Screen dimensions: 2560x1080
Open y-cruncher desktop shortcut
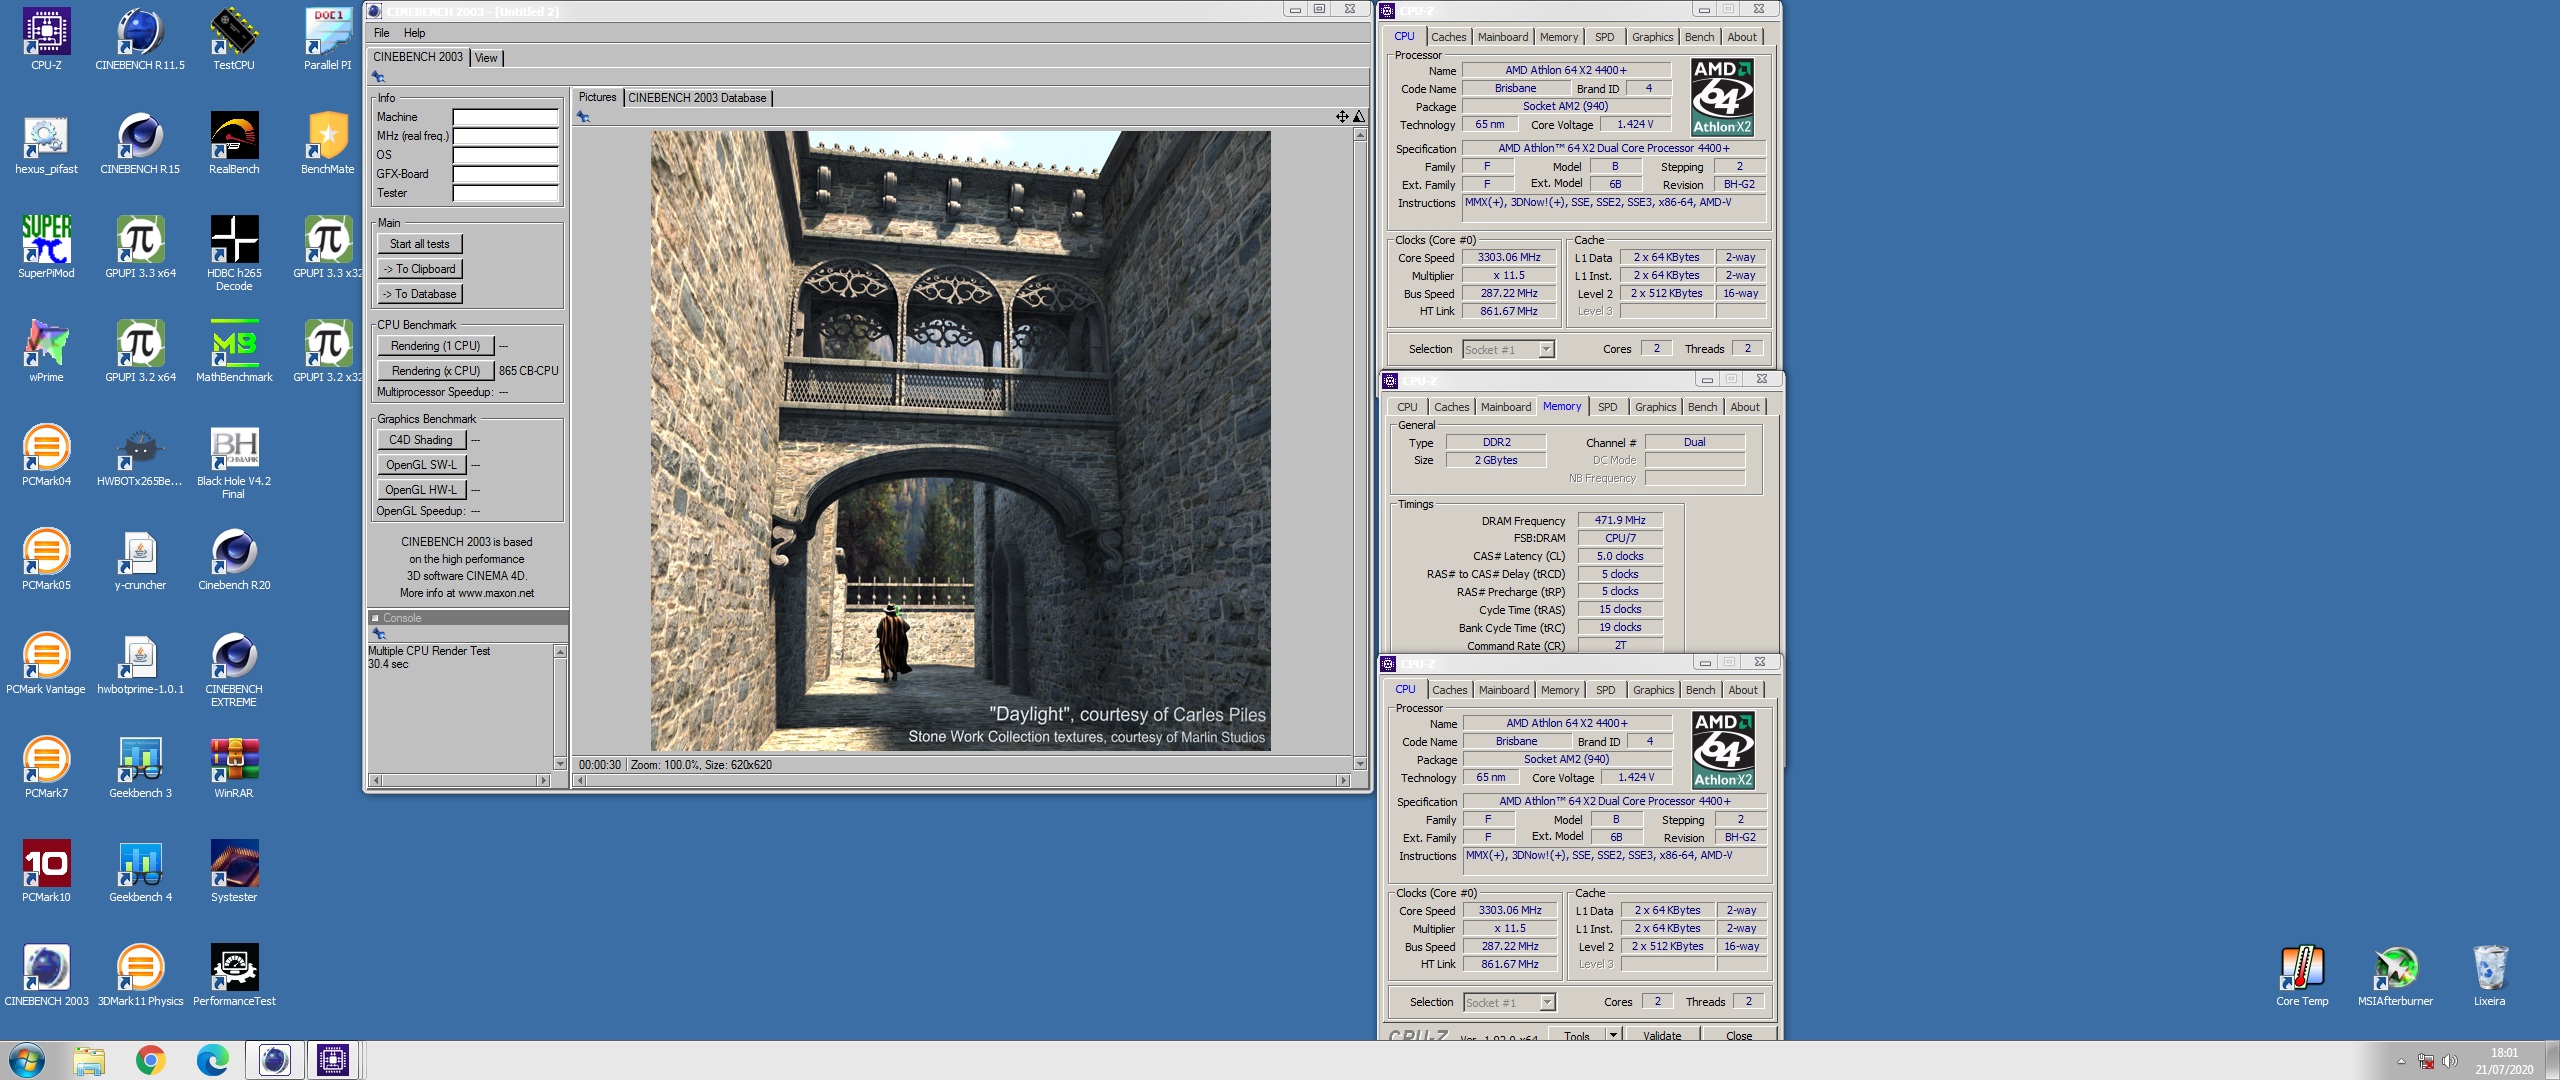[x=140, y=558]
